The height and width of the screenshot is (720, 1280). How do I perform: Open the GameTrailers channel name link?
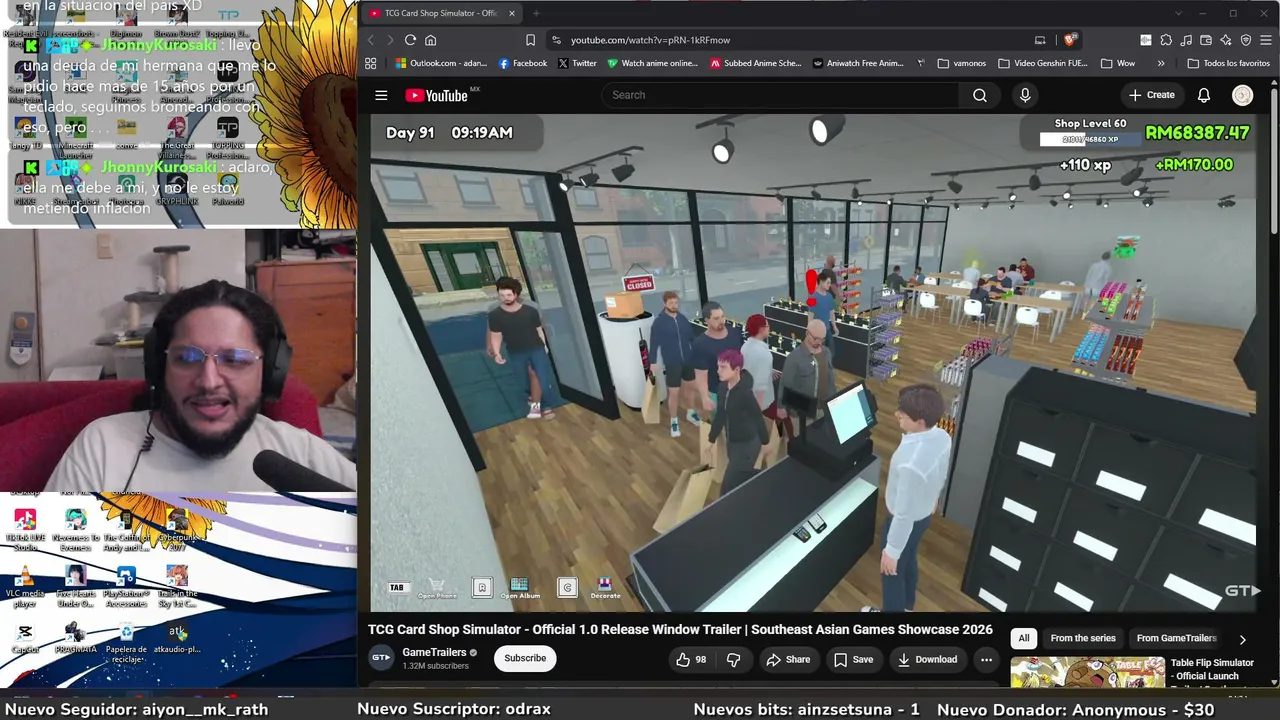point(434,653)
